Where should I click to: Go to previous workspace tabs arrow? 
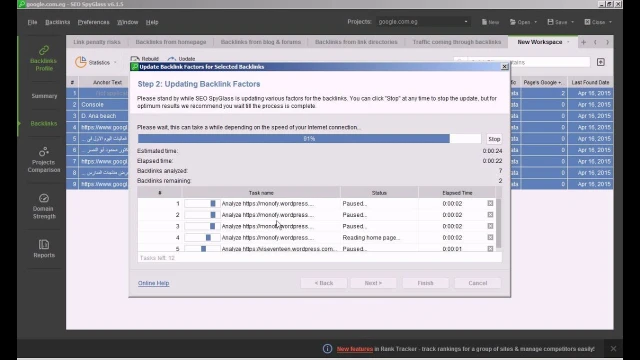click(x=595, y=42)
